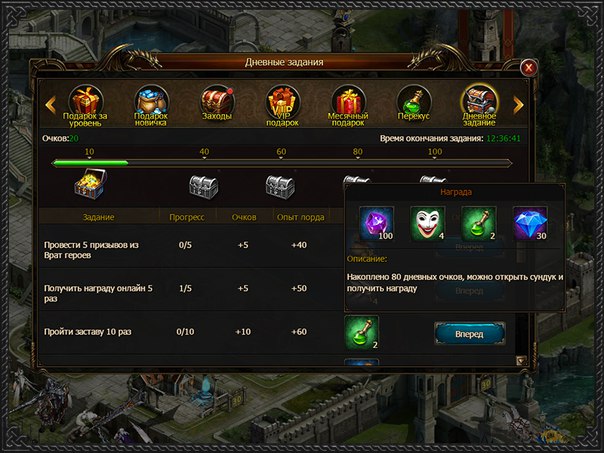
Task: Click the Вперед button for Пройти заставу
Action: tap(470, 334)
